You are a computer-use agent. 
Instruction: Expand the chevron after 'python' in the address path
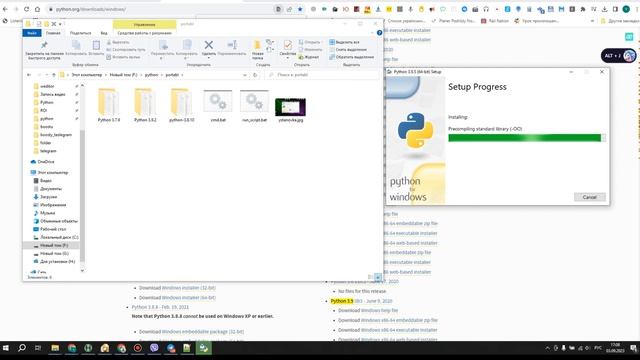click(162, 75)
